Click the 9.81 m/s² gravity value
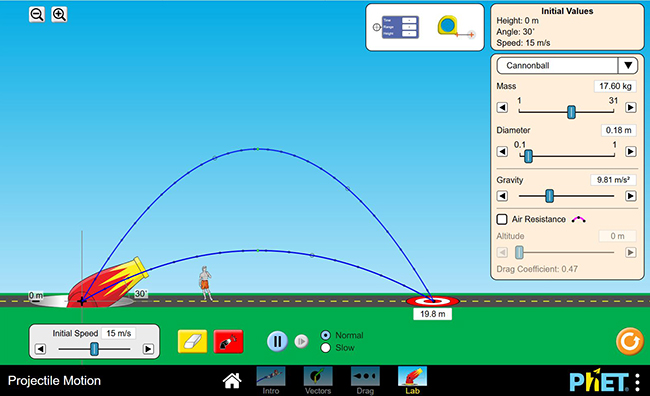 (x=613, y=180)
